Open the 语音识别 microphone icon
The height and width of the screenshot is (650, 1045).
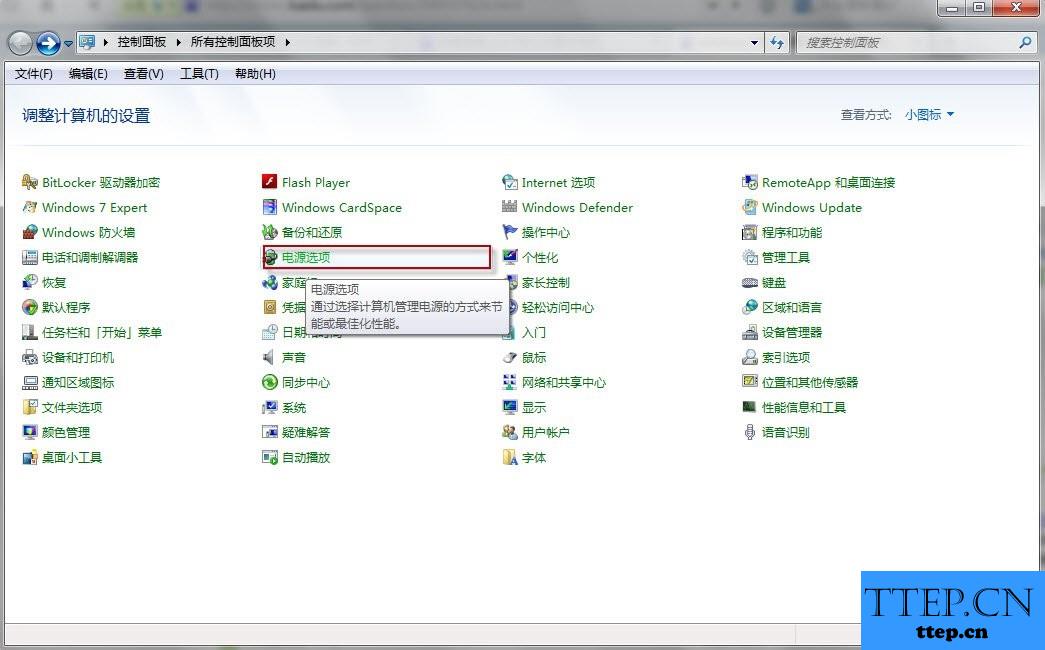750,432
